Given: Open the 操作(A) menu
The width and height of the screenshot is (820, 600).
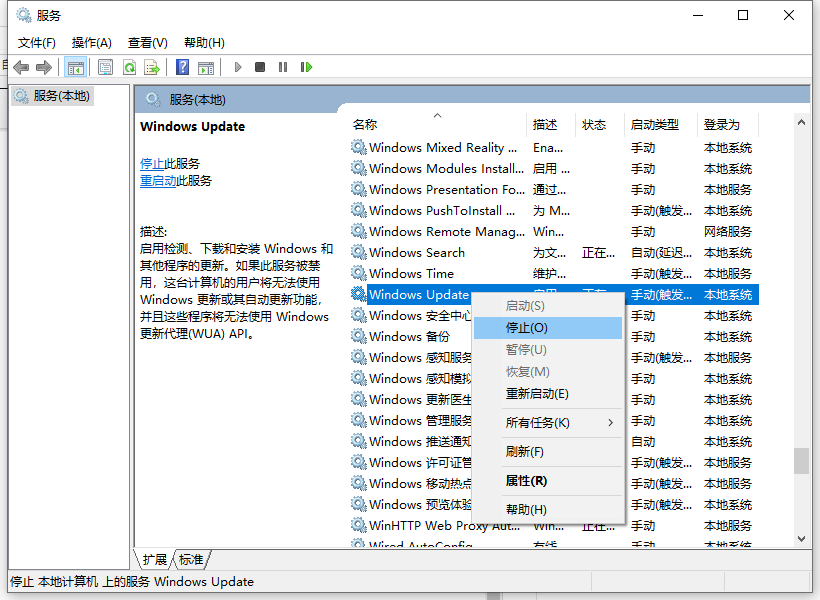Looking at the screenshot, I should coord(92,43).
